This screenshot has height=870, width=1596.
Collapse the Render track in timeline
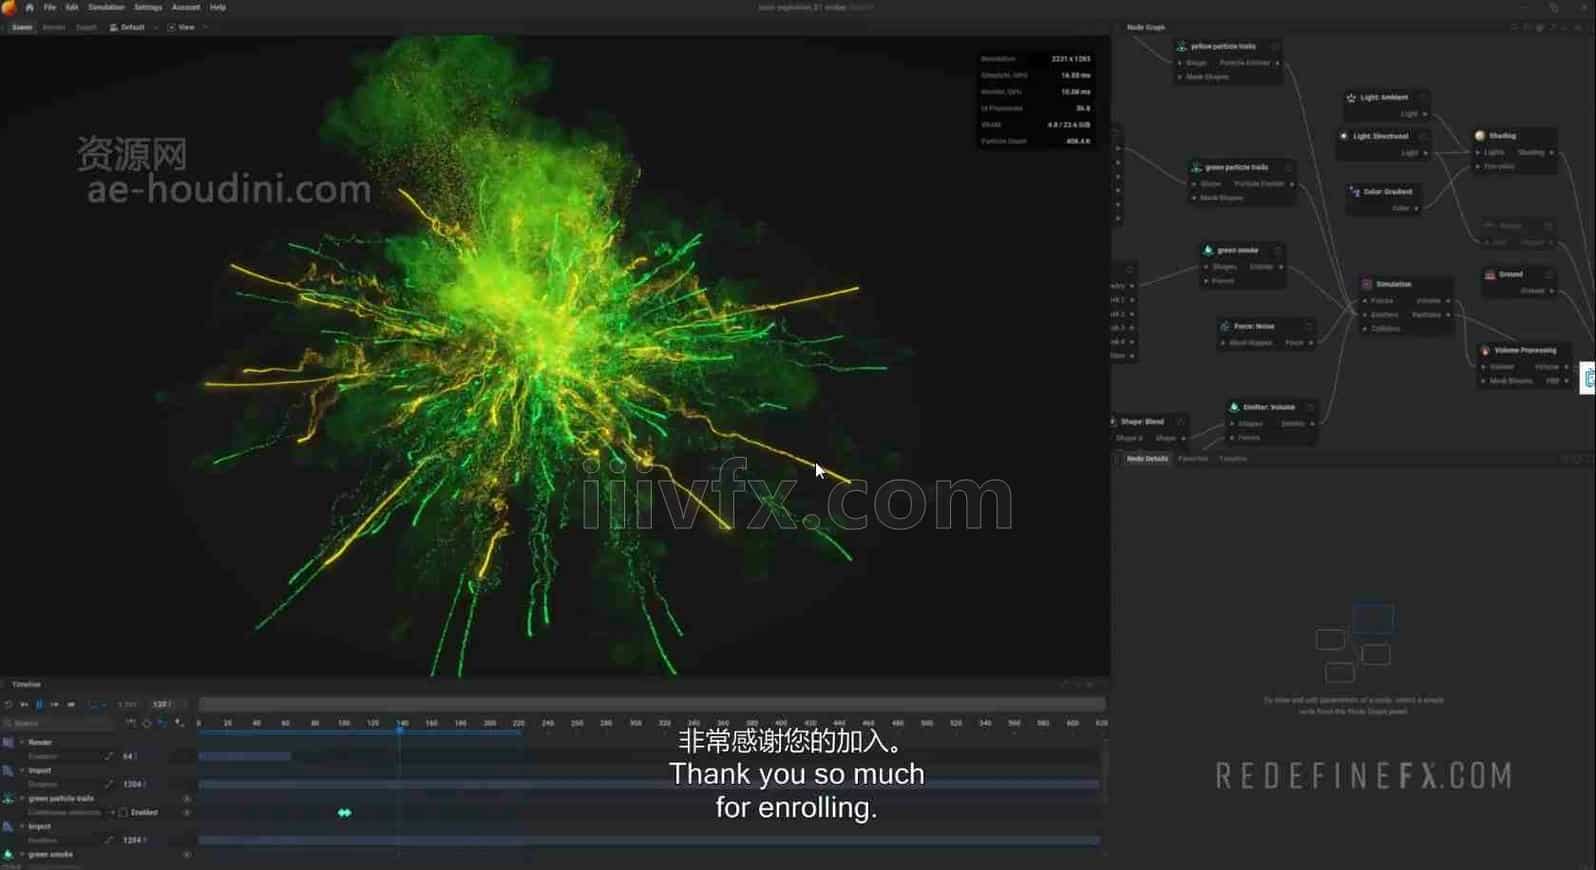tap(22, 742)
